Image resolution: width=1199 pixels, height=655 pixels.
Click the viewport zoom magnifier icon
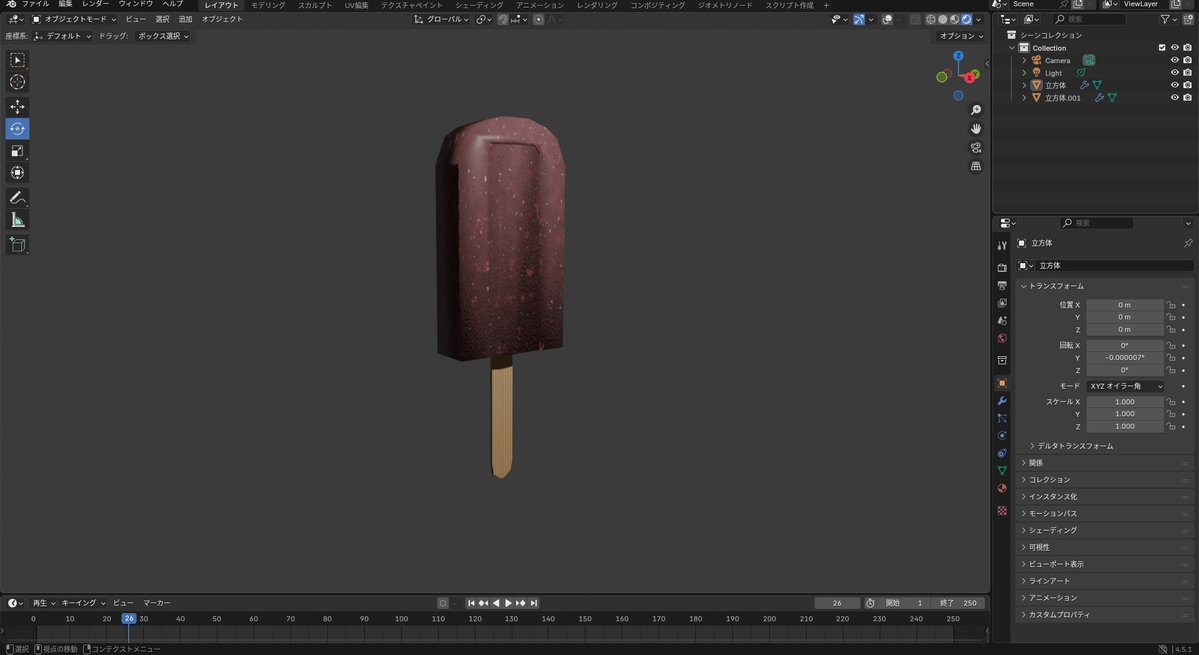point(976,110)
